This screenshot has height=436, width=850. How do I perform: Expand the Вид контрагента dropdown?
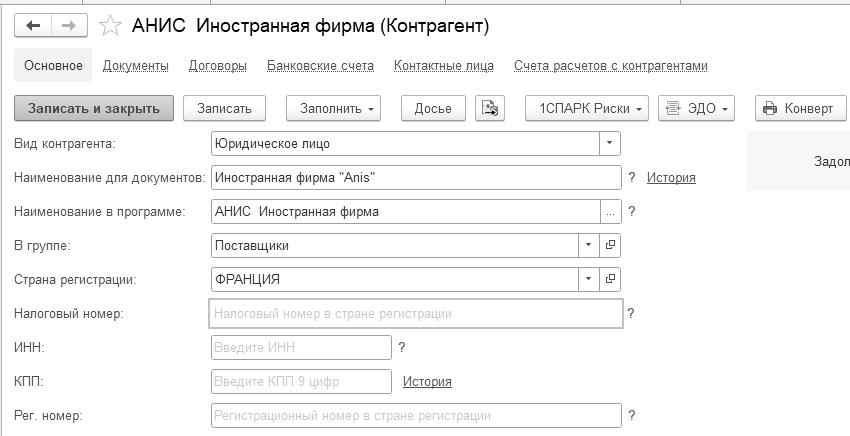coord(610,143)
